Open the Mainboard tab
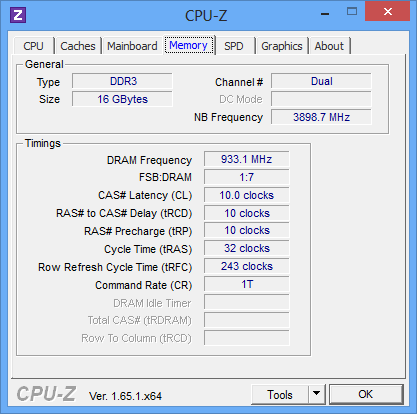 pos(132,46)
